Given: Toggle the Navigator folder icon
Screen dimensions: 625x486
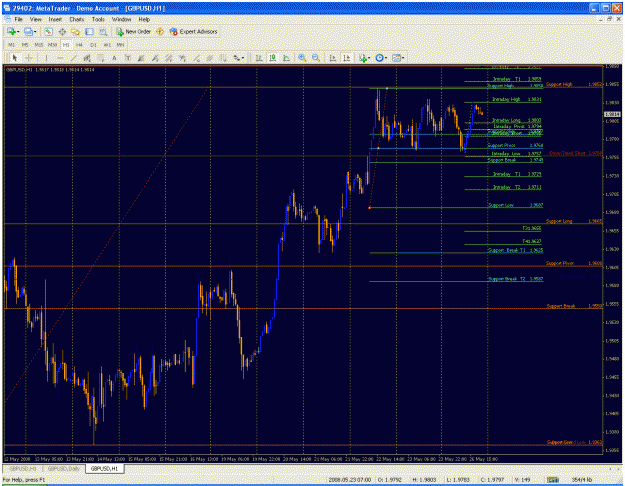Looking at the screenshot, I should point(75,31).
